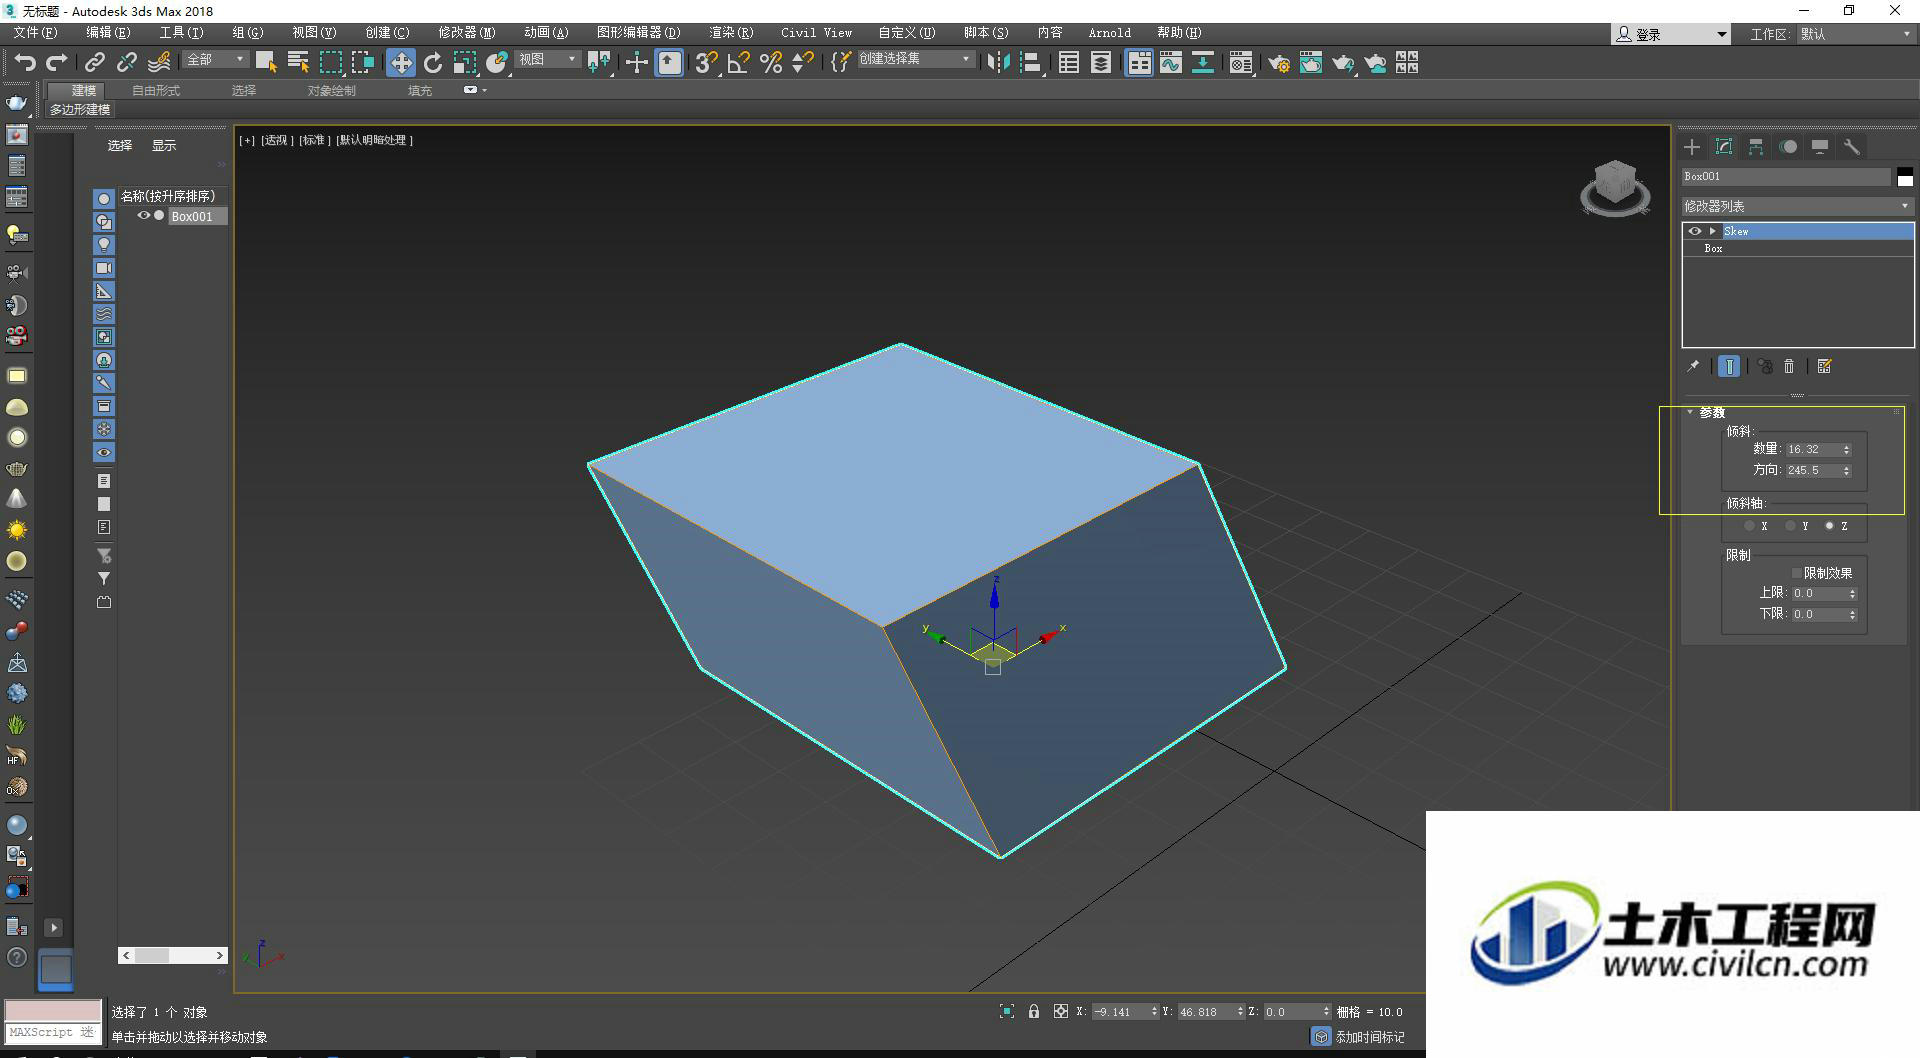Select the Z skew axis radio
The height and width of the screenshot is (1058, 1920).
tap(1830, 526)
